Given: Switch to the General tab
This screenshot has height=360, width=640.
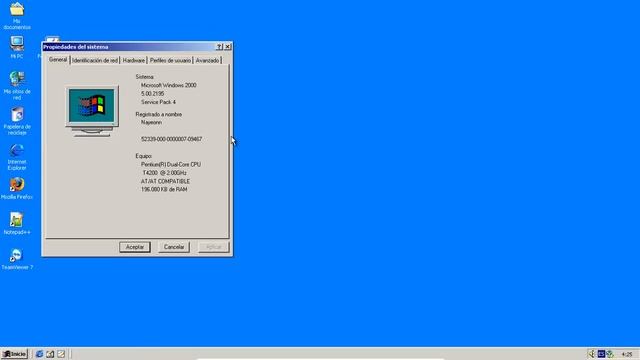Looking at the screenshot, I should tap(58, 60).
